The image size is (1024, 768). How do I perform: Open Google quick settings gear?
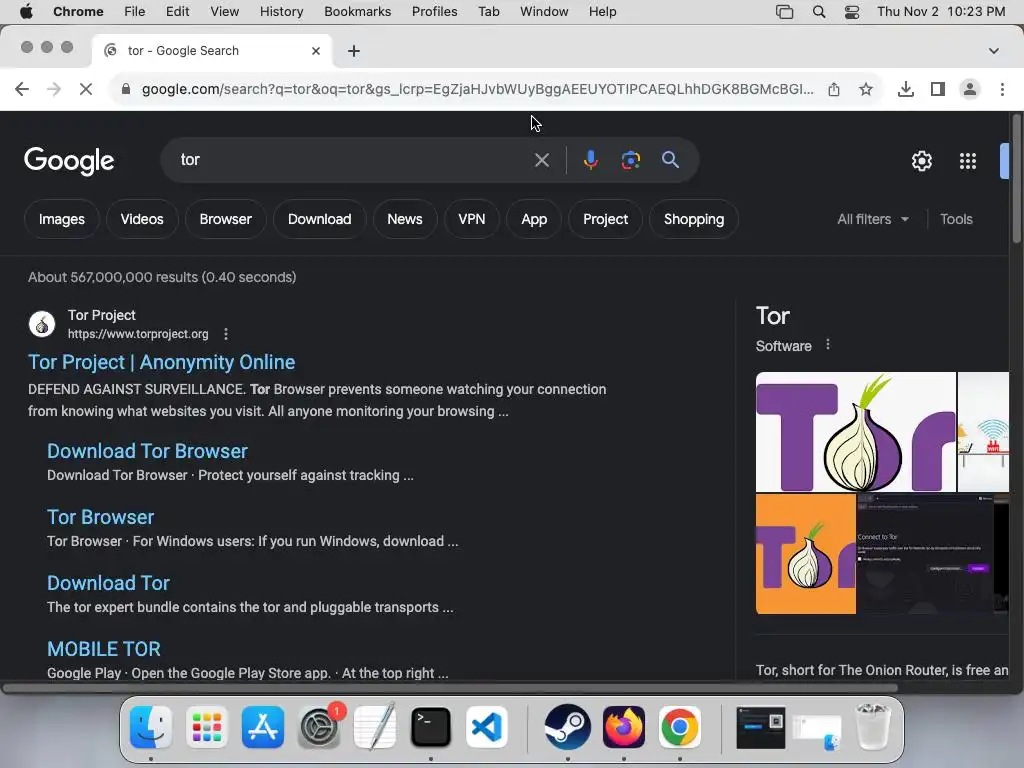(x=921, y=161)
